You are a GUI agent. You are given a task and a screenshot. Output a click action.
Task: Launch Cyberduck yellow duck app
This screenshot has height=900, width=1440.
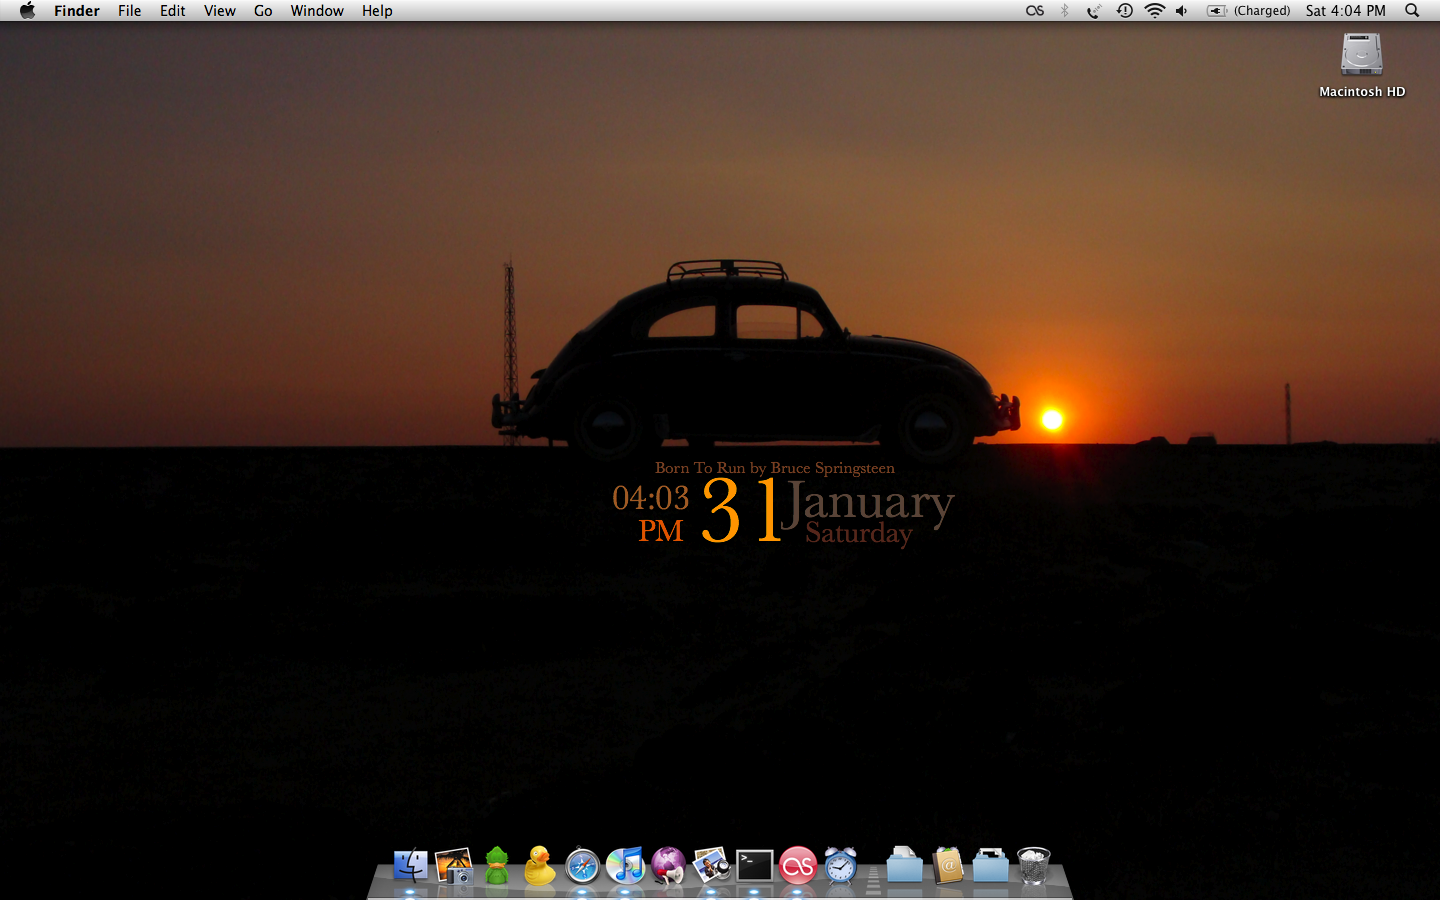[x=540, y=866]
